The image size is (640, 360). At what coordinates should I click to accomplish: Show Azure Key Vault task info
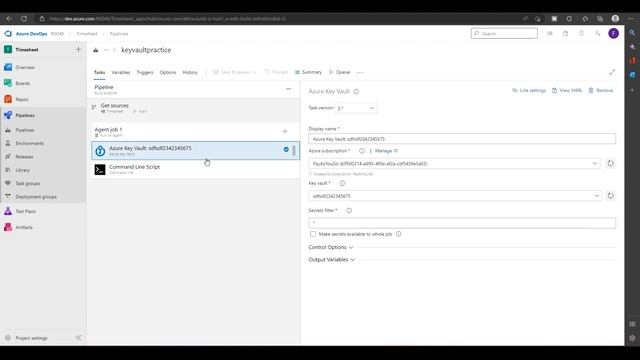click(356, 91)
